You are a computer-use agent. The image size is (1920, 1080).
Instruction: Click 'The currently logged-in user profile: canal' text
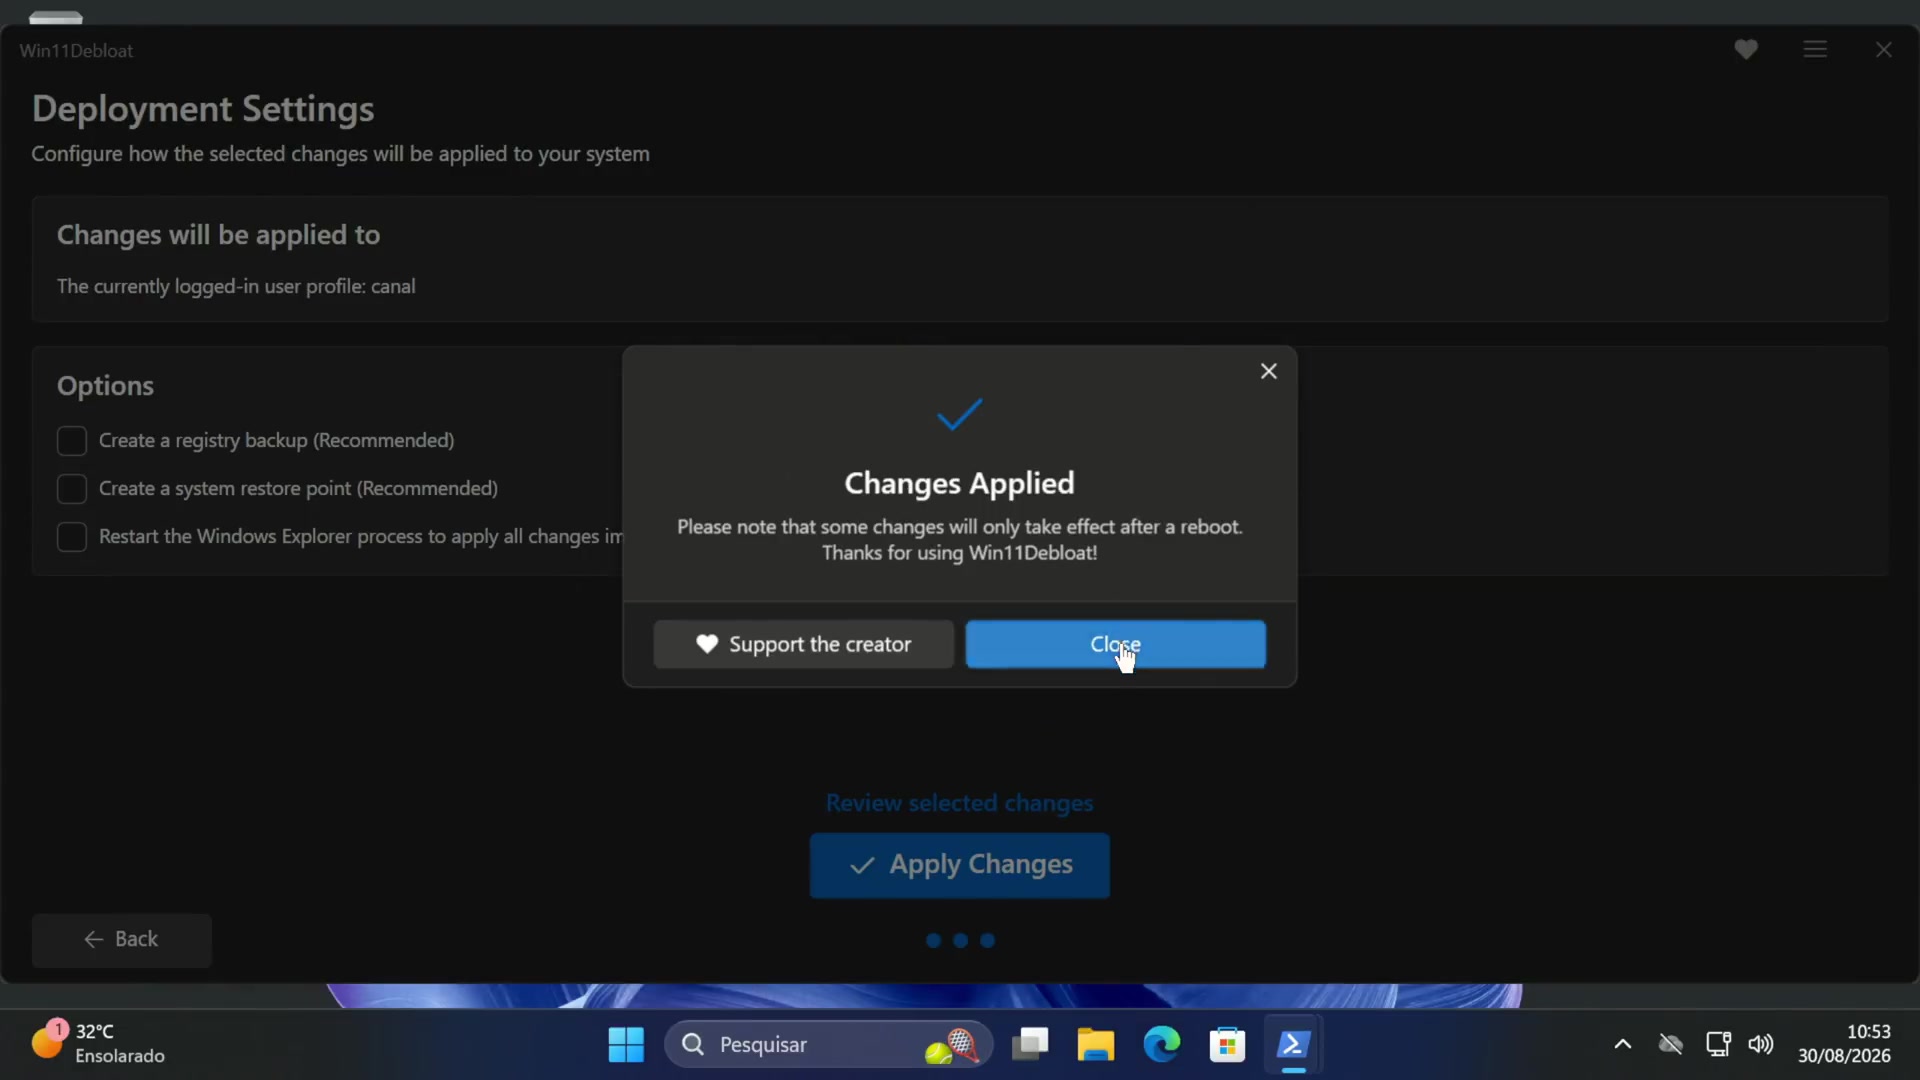click(236, 286)
